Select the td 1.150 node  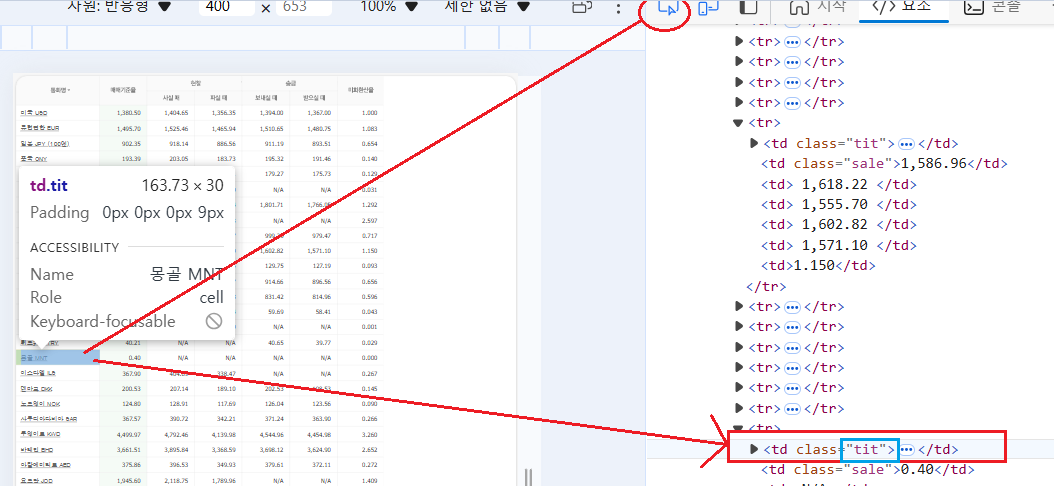coord(818,266)
